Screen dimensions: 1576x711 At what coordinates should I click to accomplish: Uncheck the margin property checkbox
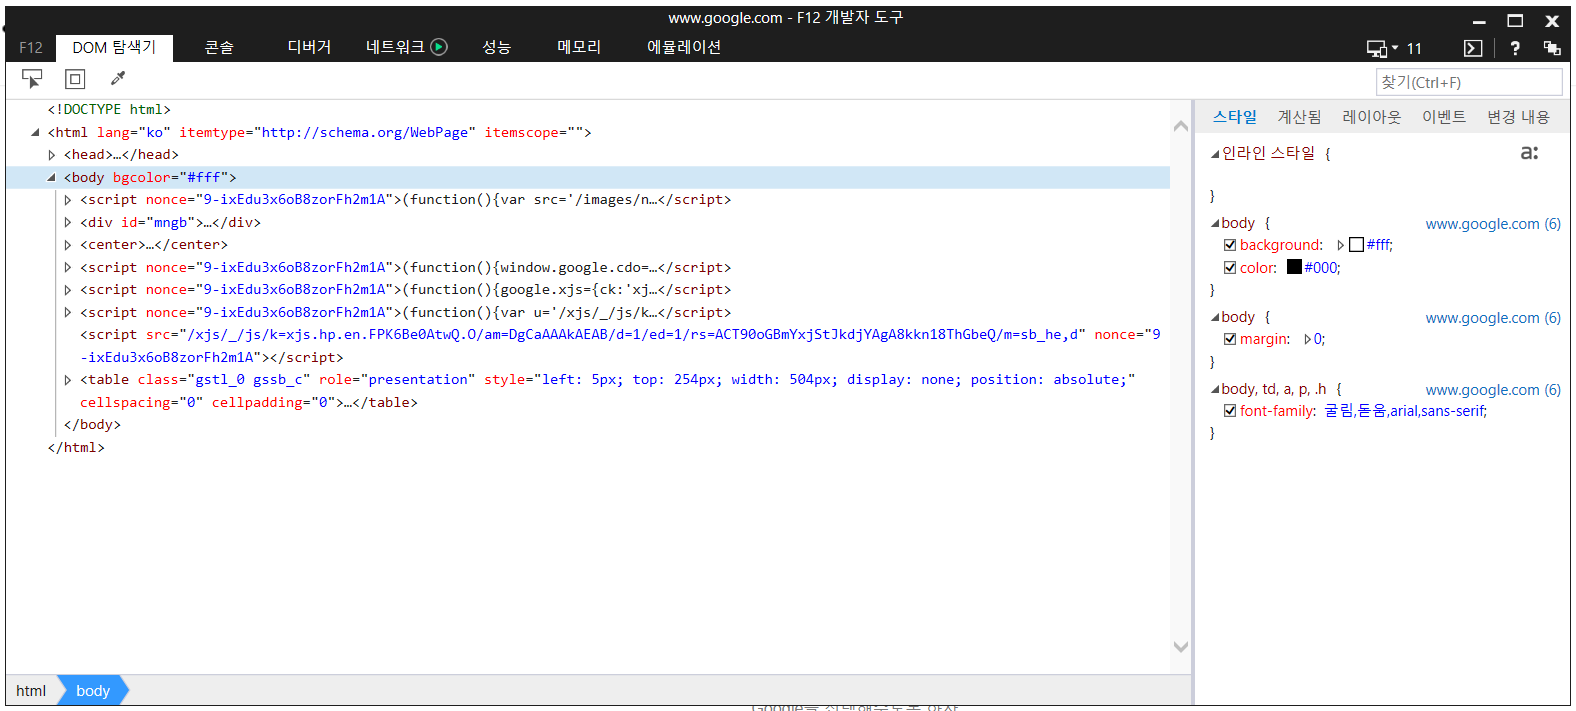click(x=1230, y=339)
